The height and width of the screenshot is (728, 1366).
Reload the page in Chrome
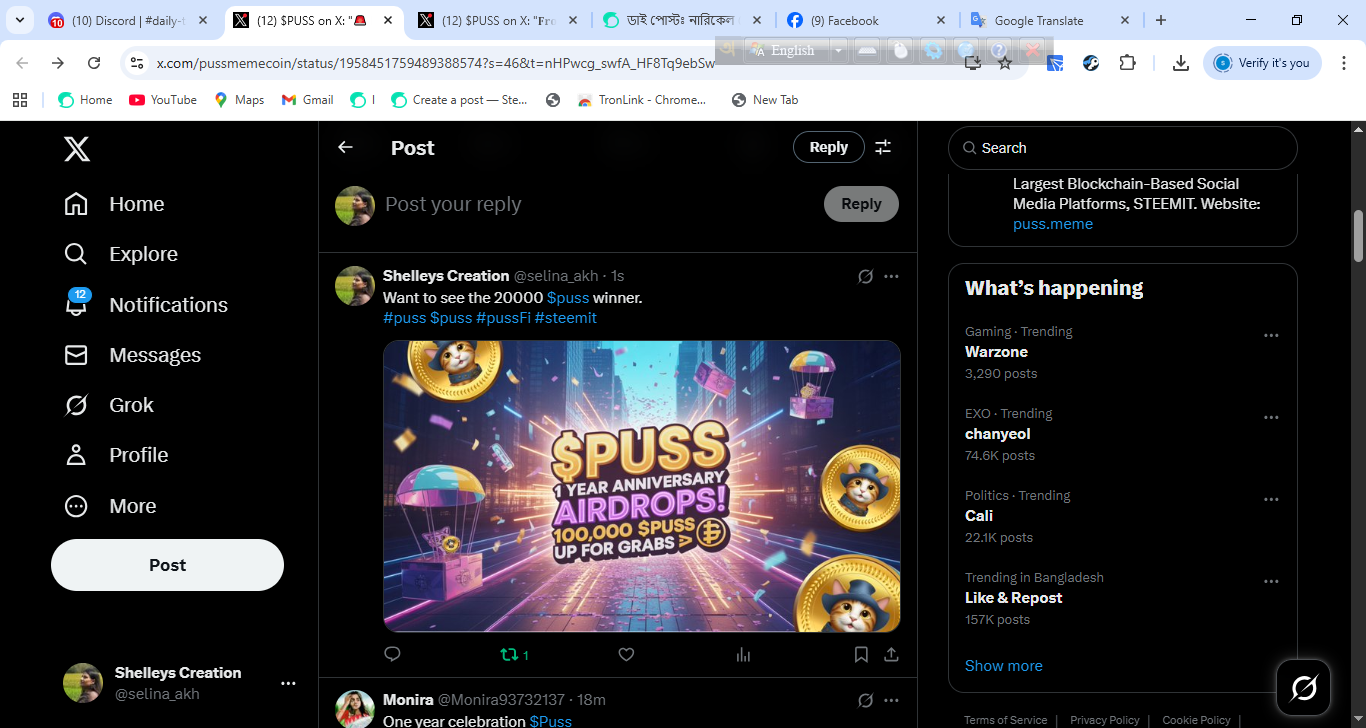click(x=94, y=63)
